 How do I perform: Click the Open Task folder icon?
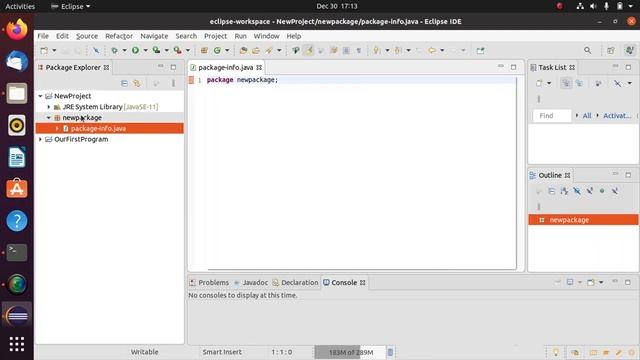[x=256, y=51]
